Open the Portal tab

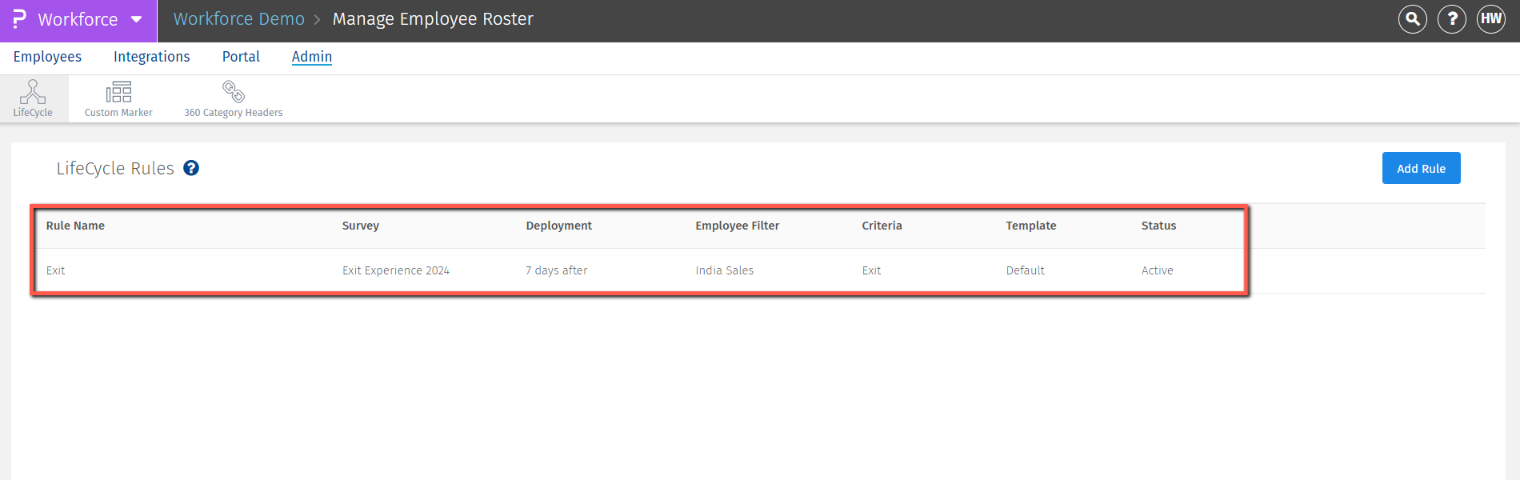click(241, 57)
